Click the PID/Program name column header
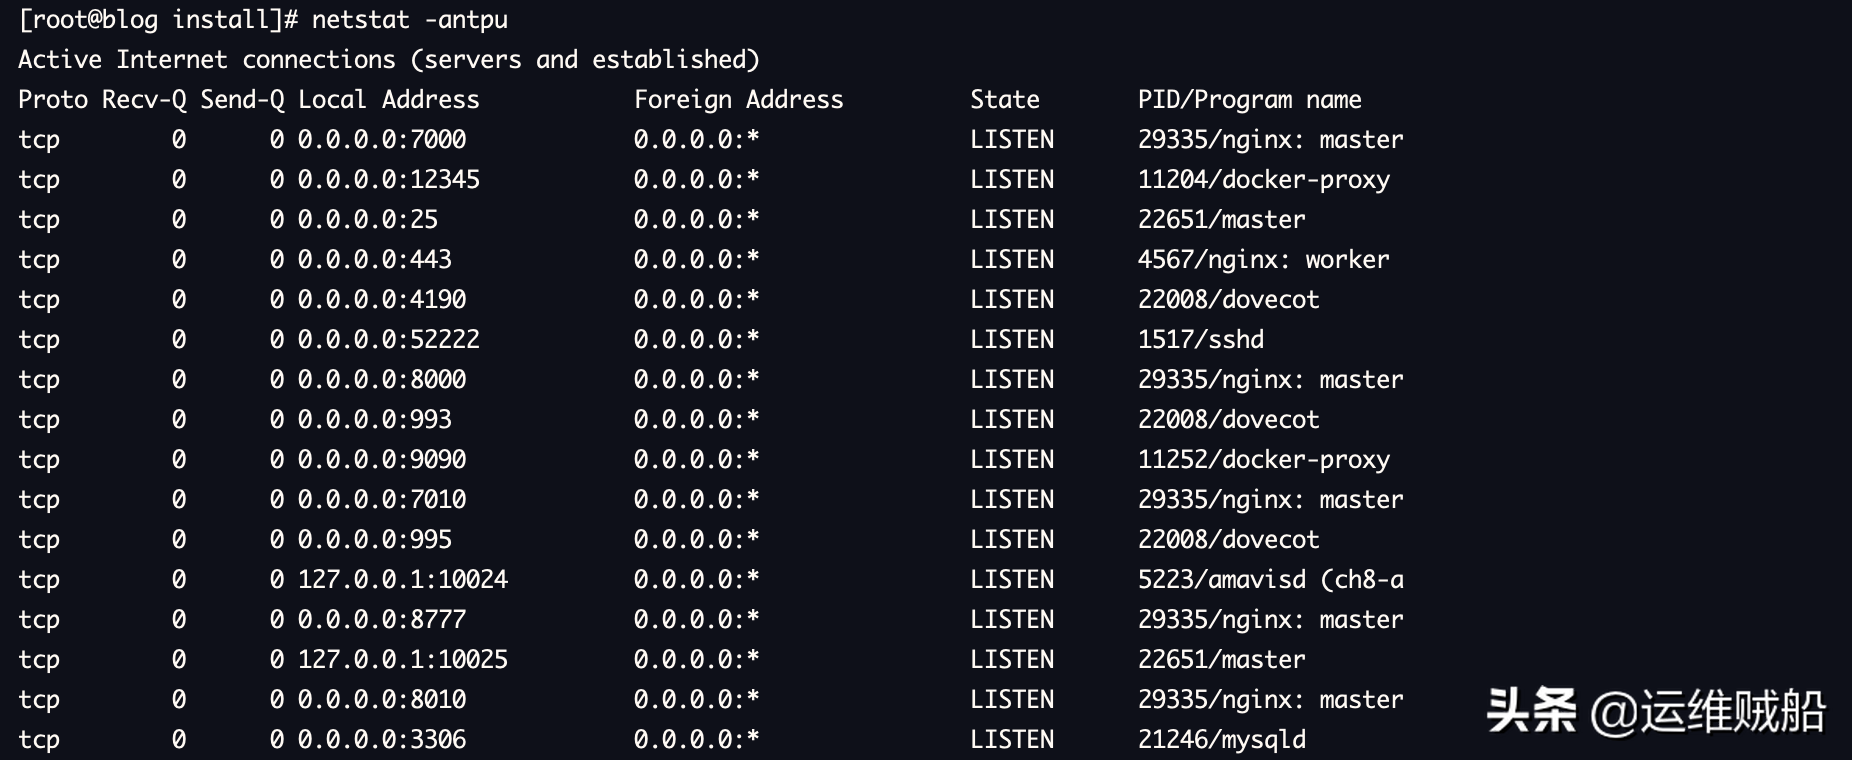 [1249, 100]
